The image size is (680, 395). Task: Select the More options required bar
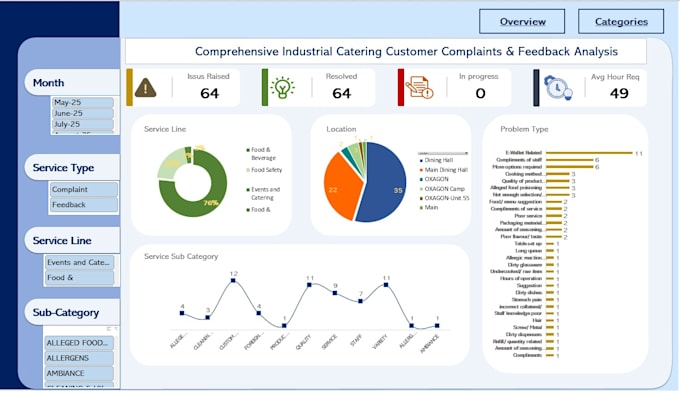[x=569, y=166]
